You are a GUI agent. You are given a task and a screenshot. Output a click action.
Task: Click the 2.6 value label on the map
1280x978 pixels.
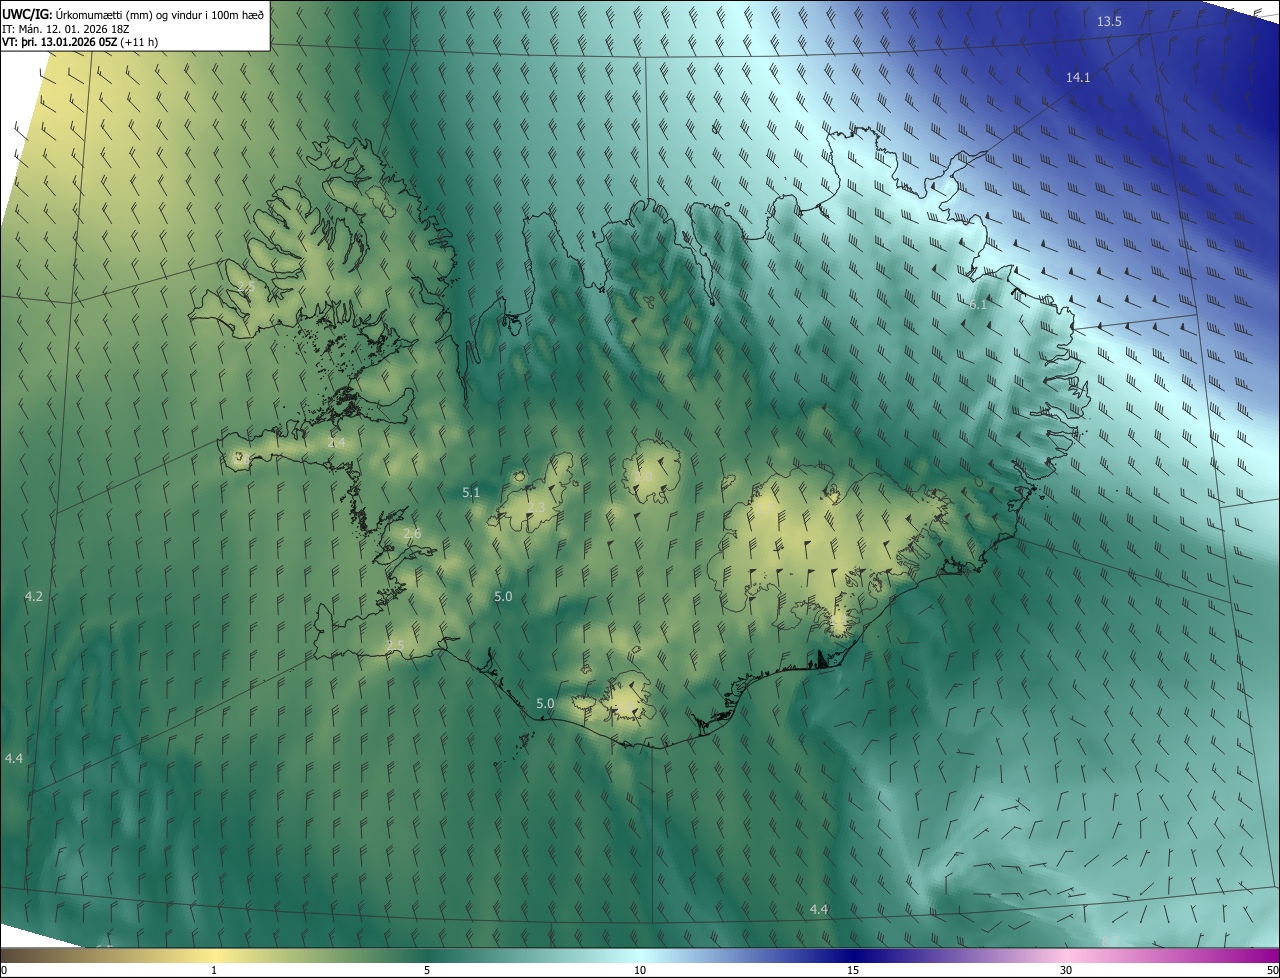click(x=412, y=534)
